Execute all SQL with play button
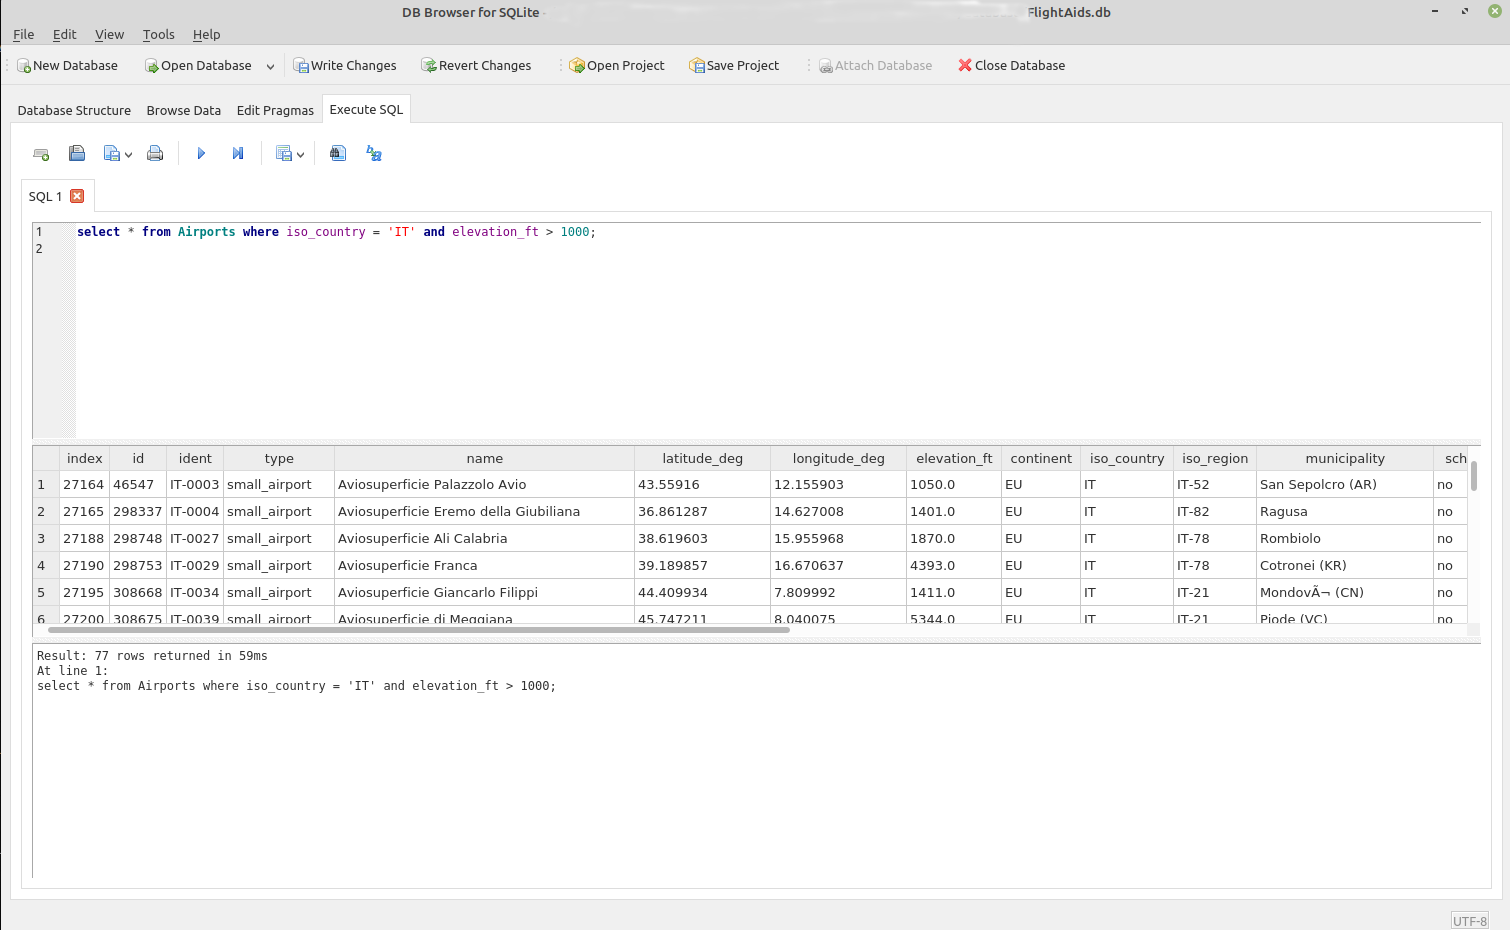Viewport: 1510px width, 930px height. tap(201, 154)
